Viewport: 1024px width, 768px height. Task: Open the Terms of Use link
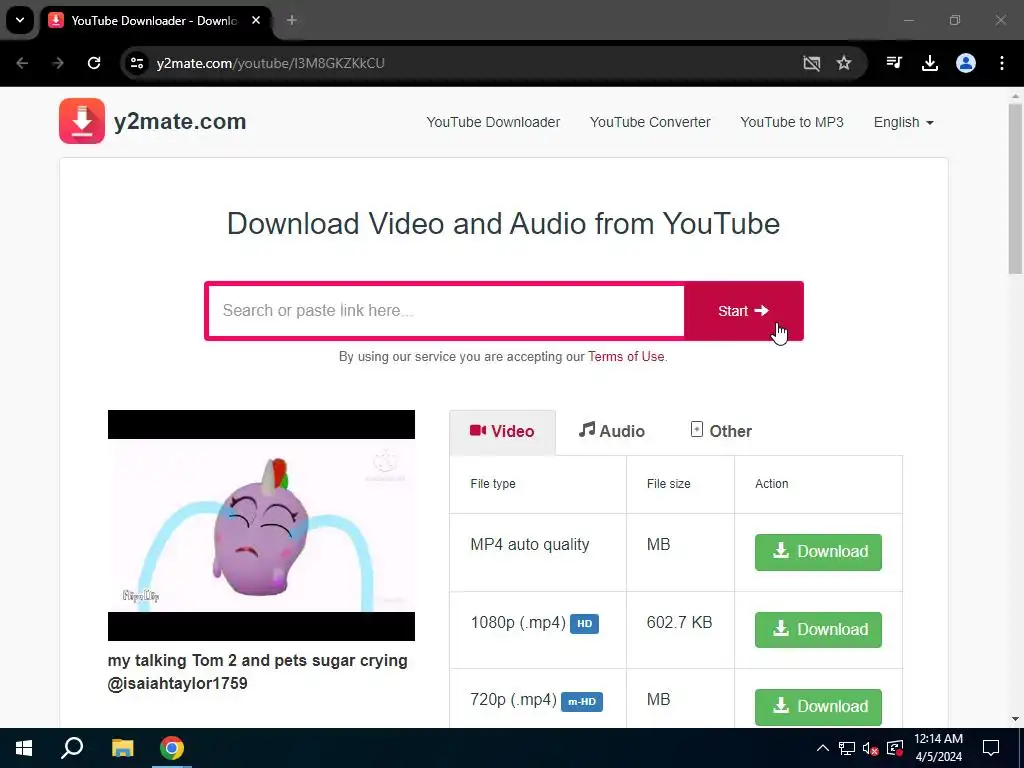626,357
